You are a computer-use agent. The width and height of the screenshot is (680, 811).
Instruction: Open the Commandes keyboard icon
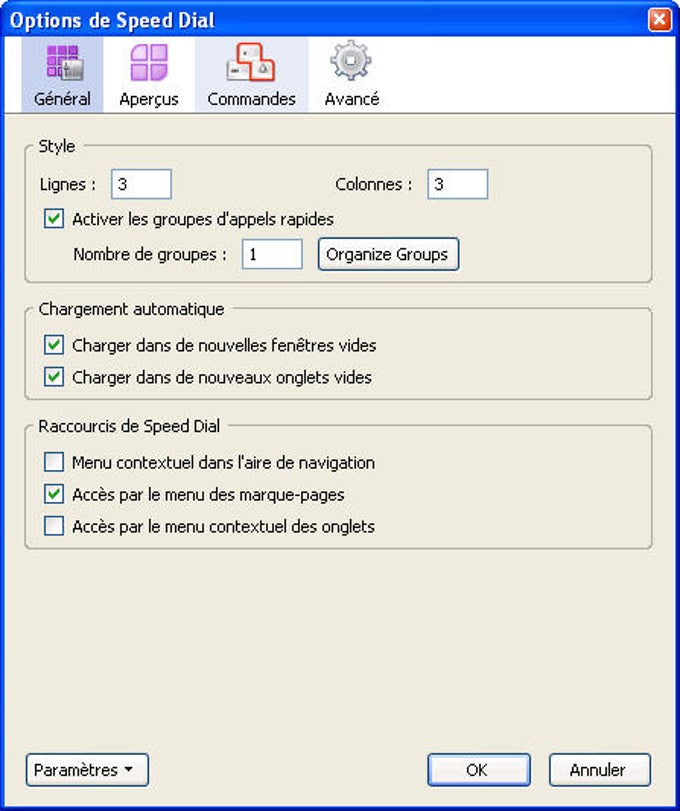pos(251,62)
